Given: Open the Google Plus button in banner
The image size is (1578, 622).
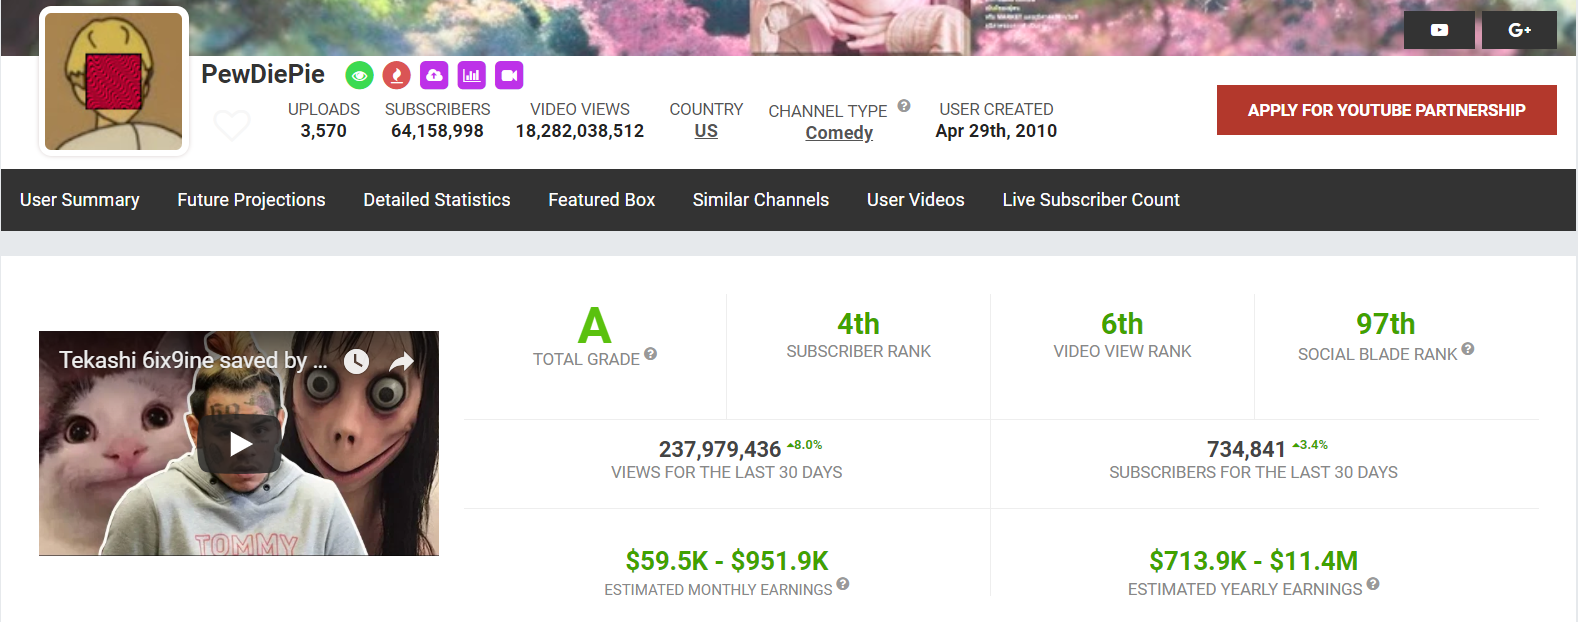Looking at the screenshot, I should tap(1519, 30).
